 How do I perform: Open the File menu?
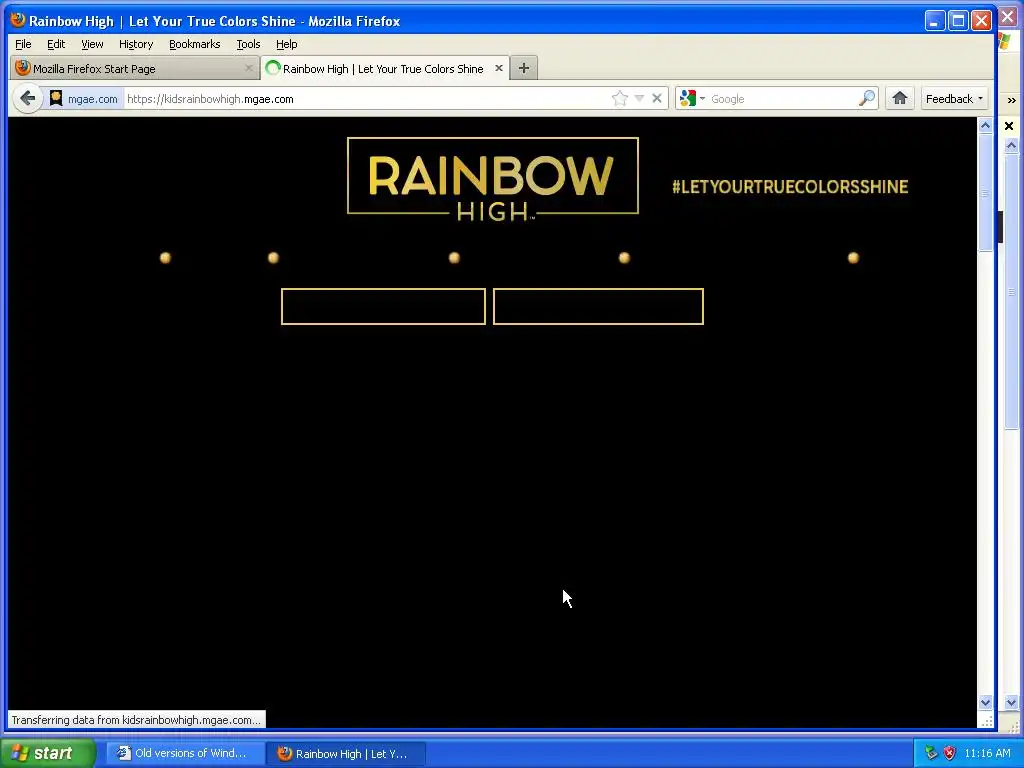pyautogui.click(x=23, y=44)
